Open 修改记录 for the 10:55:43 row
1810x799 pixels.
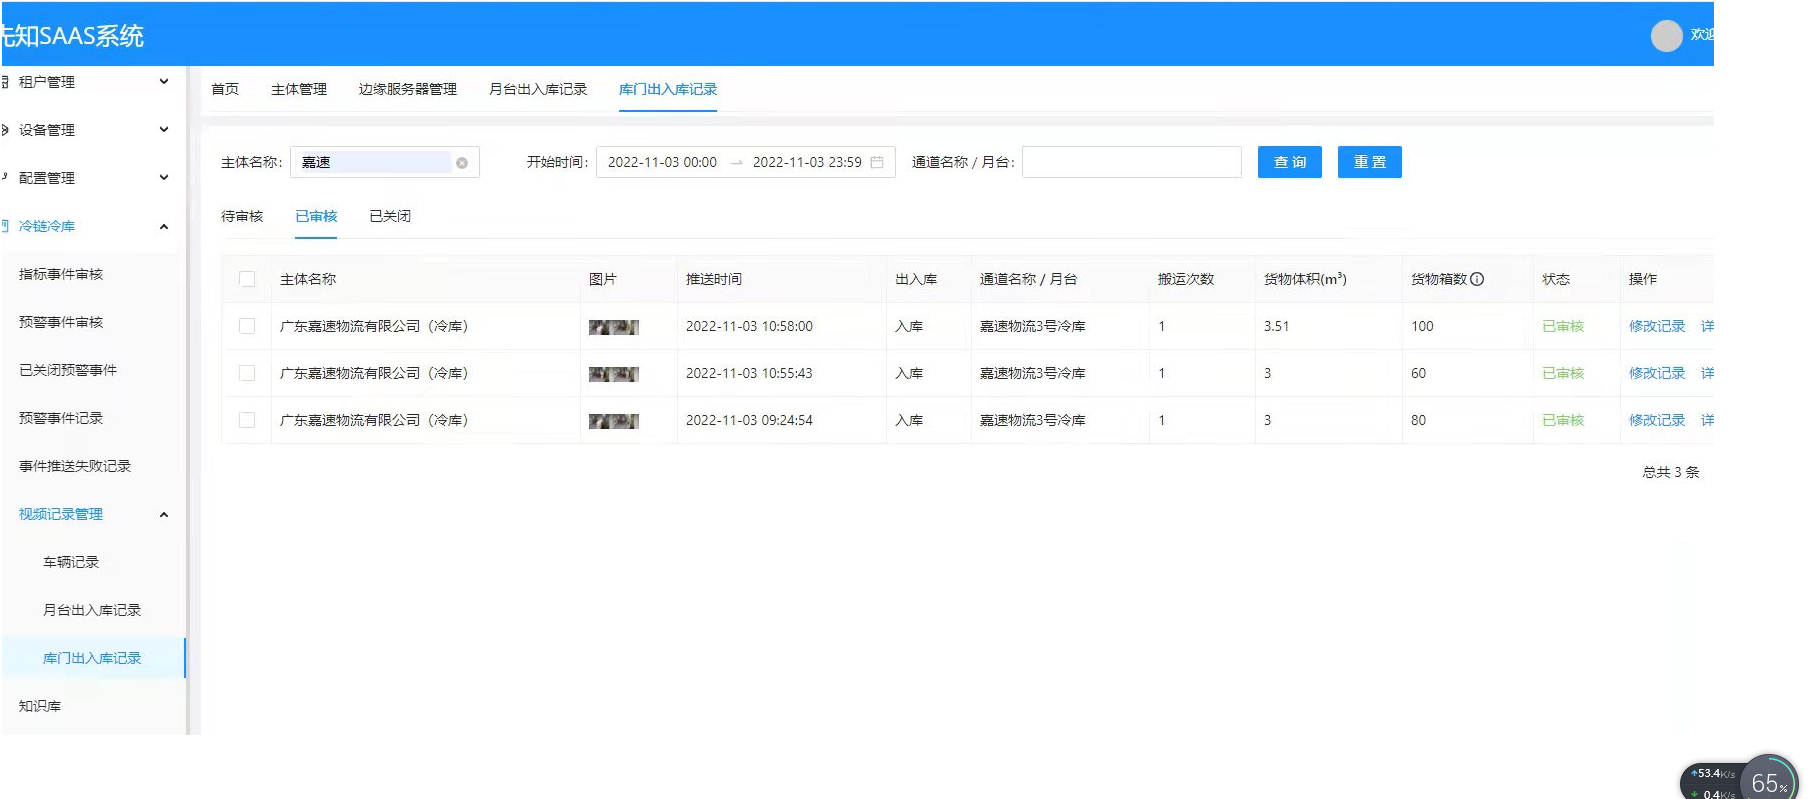pyautogui.click(x=1657, y=373)
